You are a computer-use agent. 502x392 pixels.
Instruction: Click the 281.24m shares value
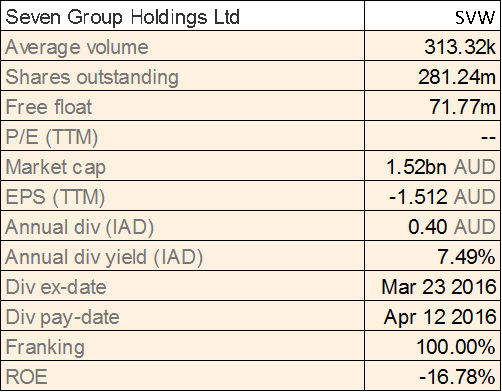(457, 77)
